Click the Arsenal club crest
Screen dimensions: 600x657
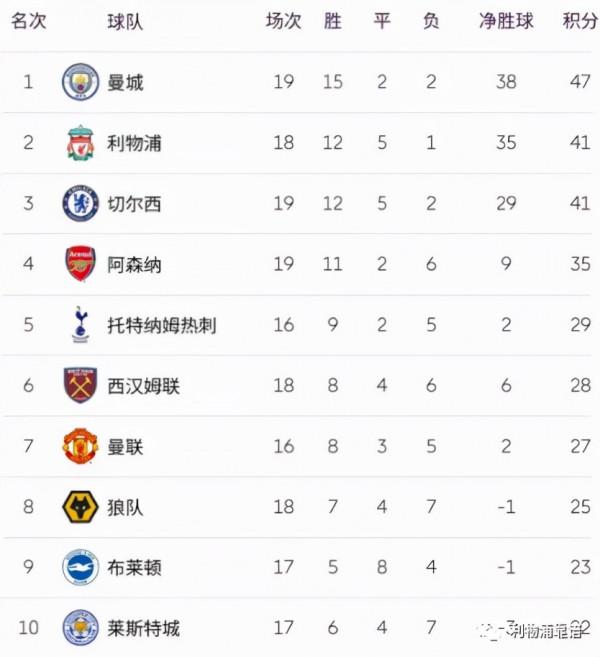tap(81, 264)
